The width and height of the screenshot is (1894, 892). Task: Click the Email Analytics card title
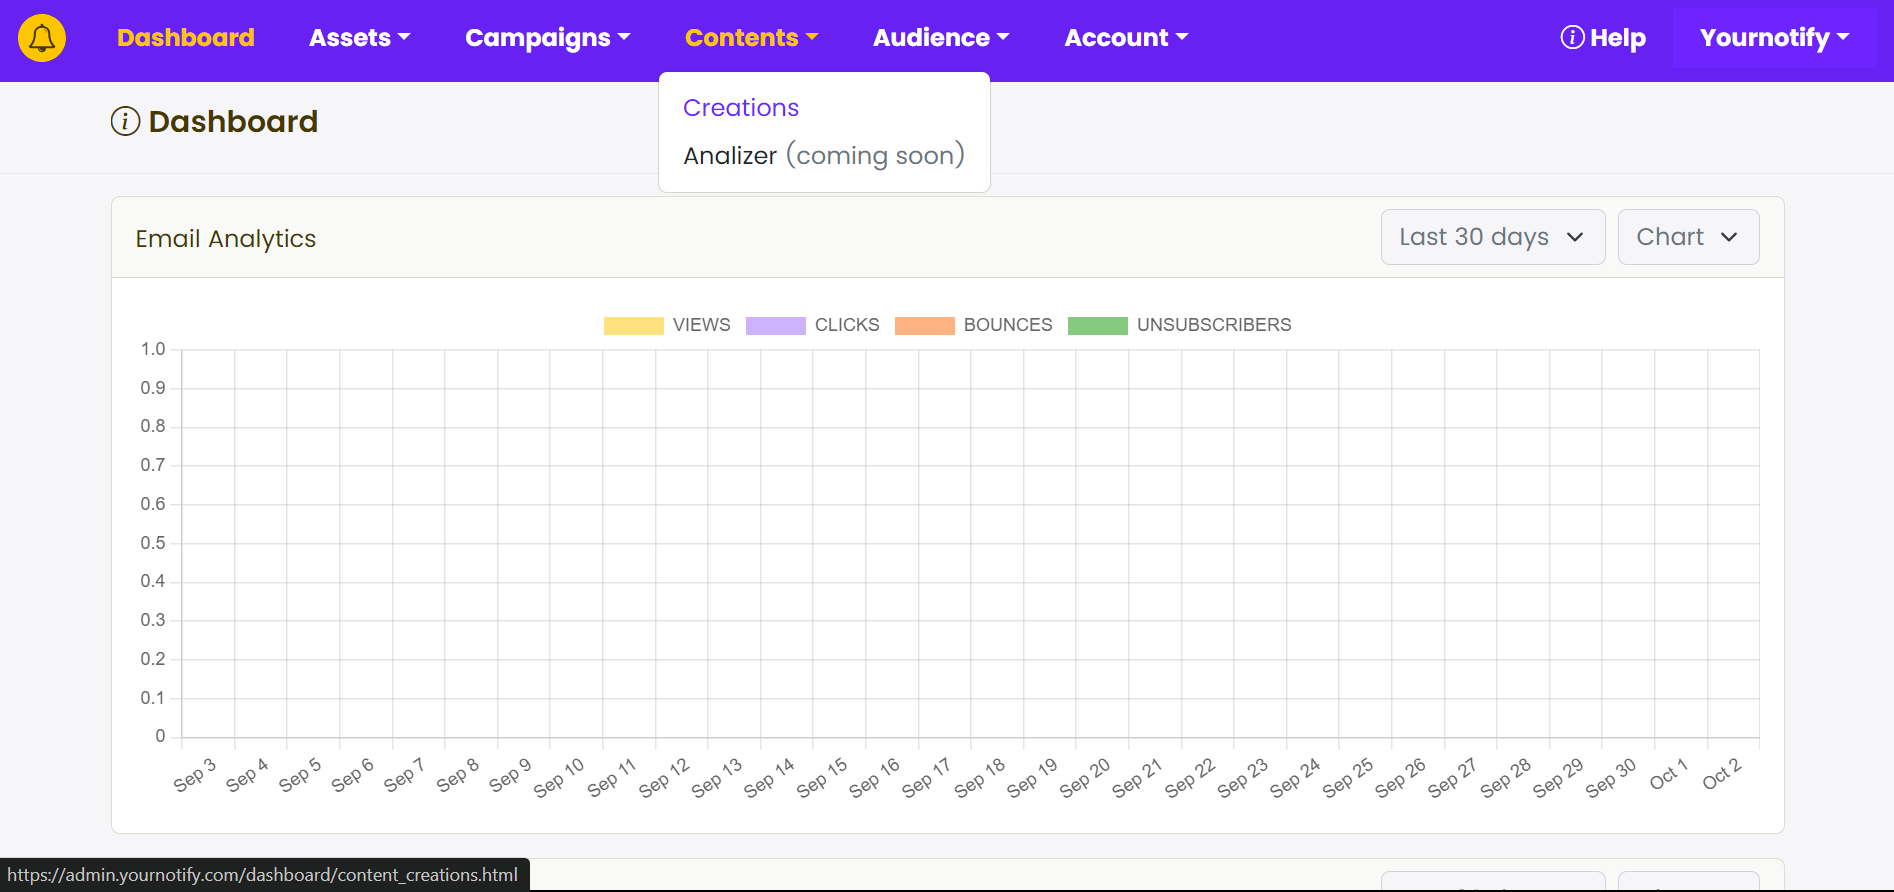226,239
